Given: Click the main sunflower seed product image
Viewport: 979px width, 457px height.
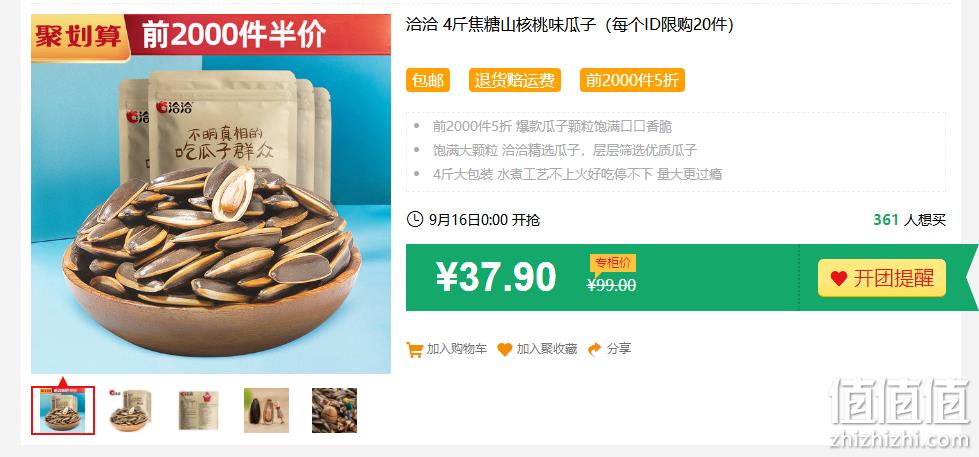Looking at the screenshot, I should click(x=211, y=194).
